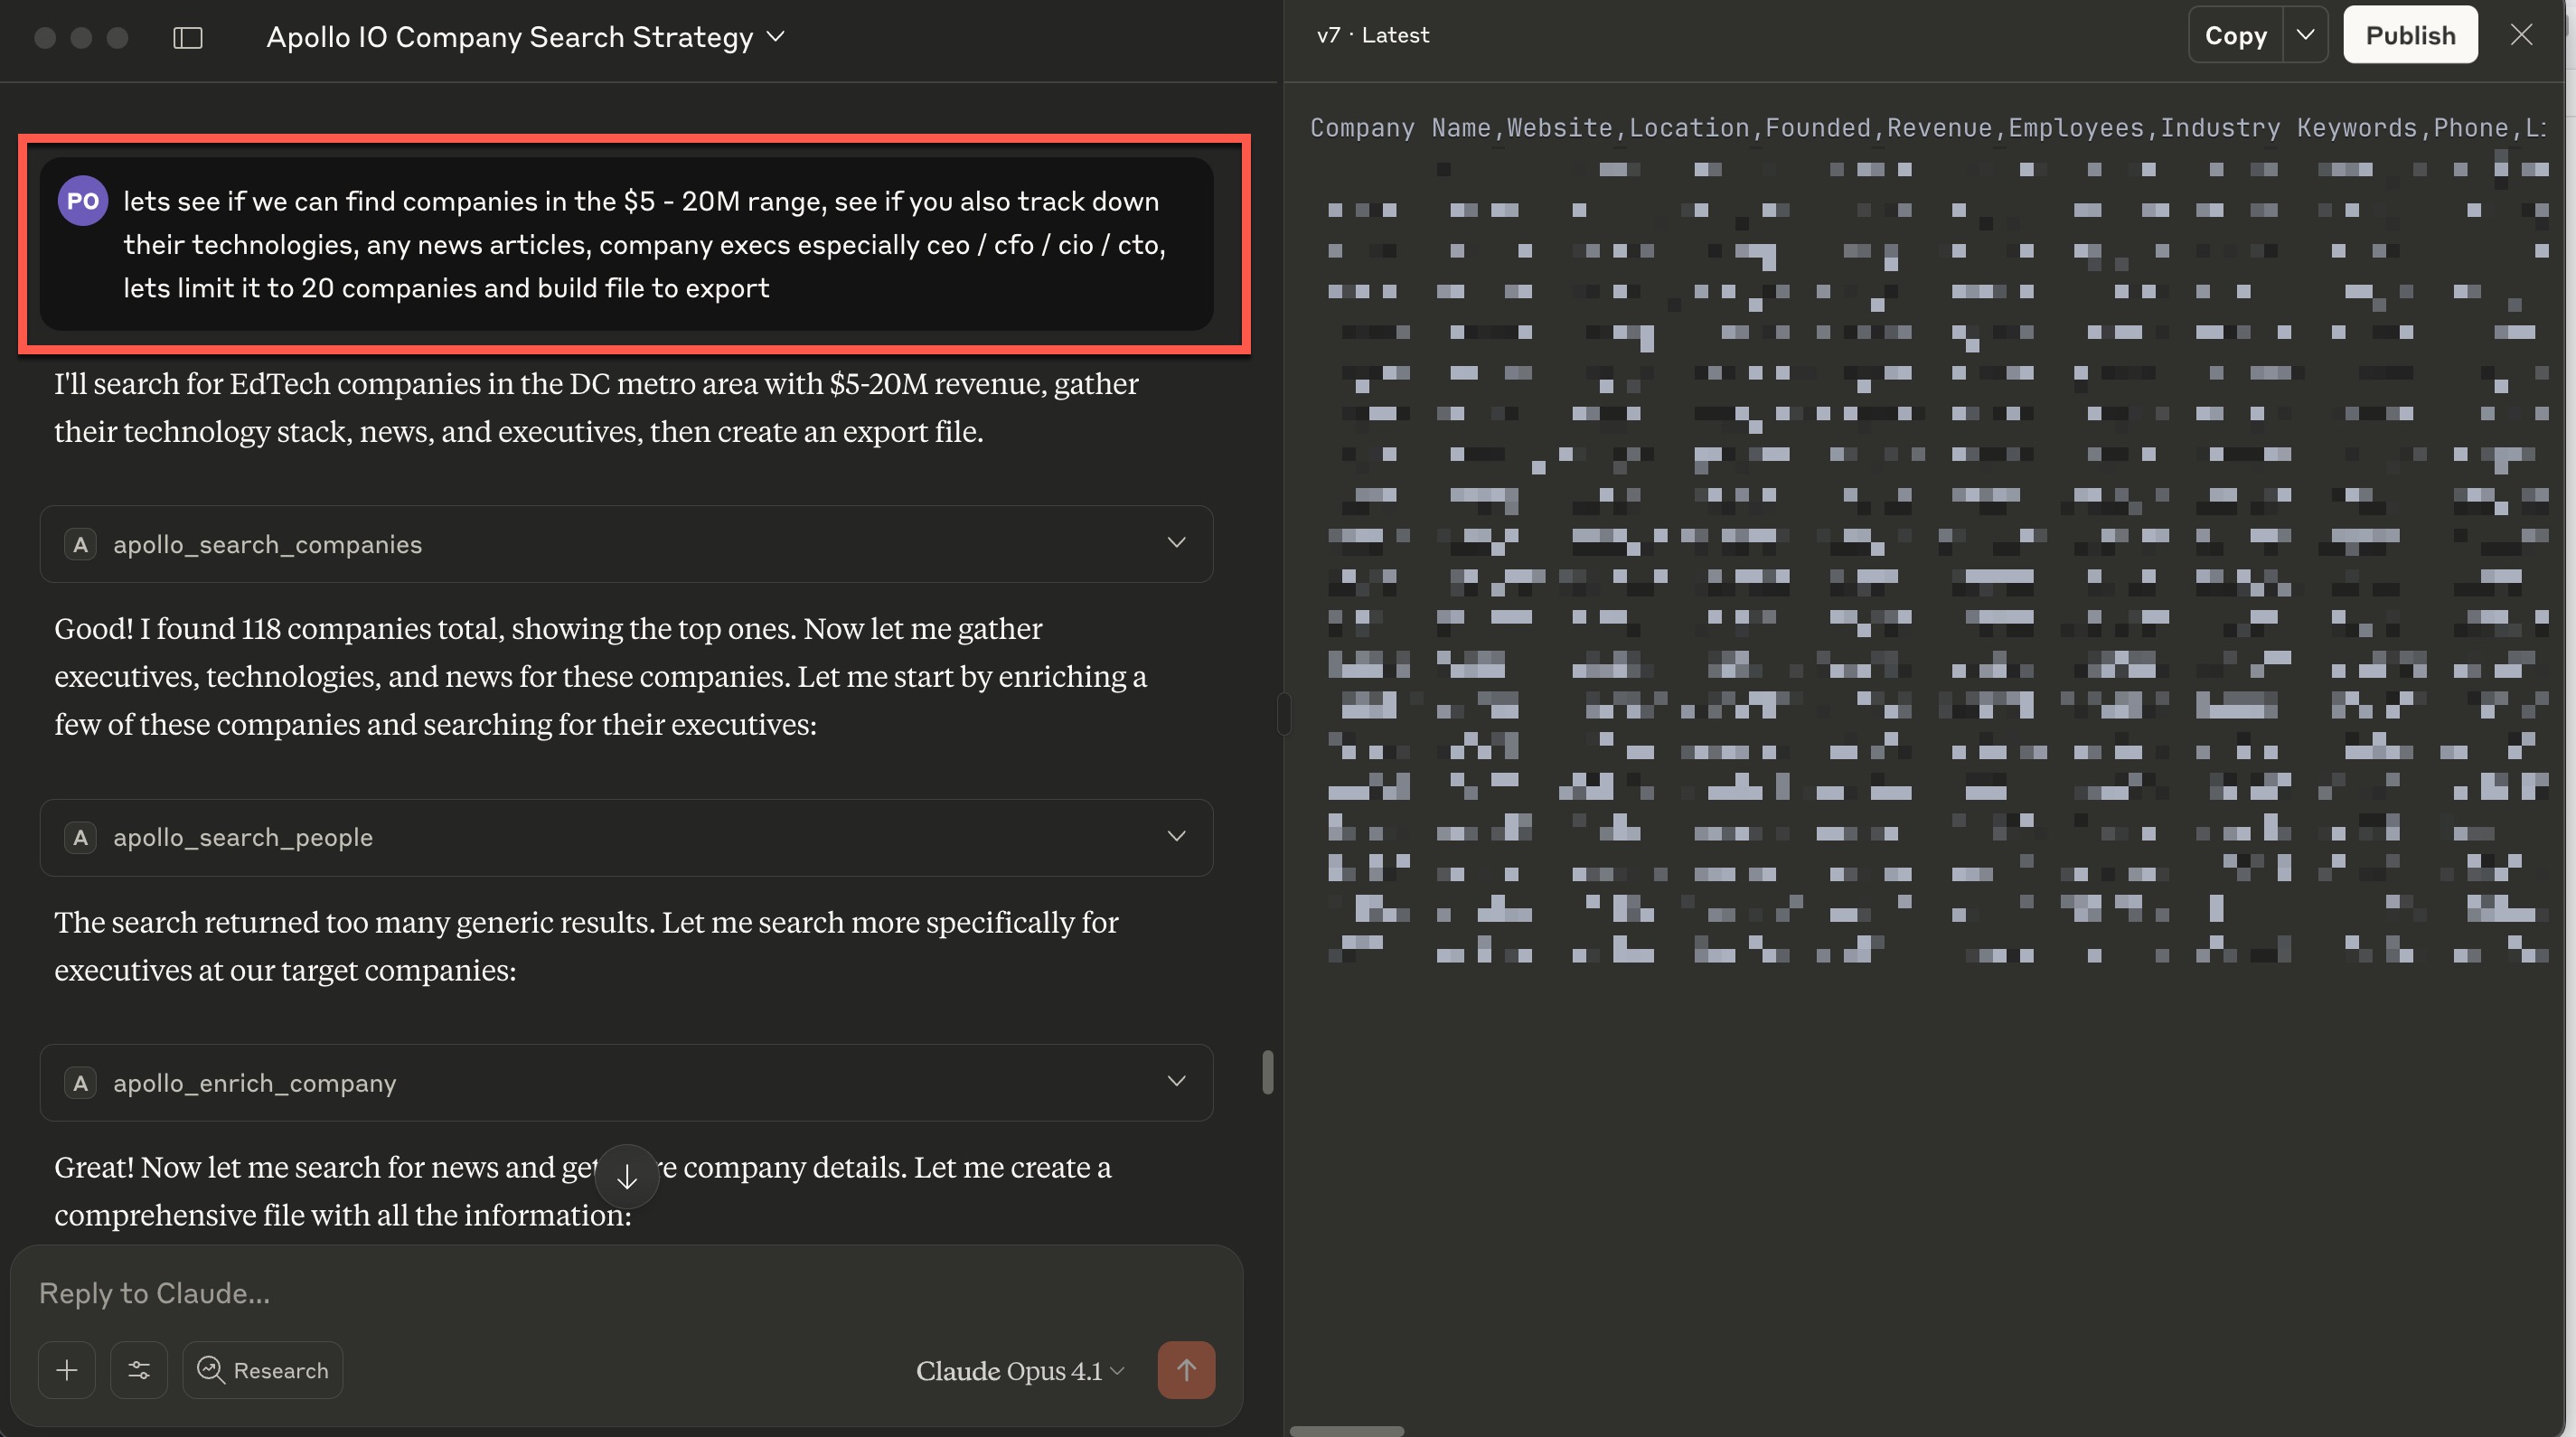This screenshot has height=1437, width=2576.
Task: Publish the artifact
Action: point(2410,34)
